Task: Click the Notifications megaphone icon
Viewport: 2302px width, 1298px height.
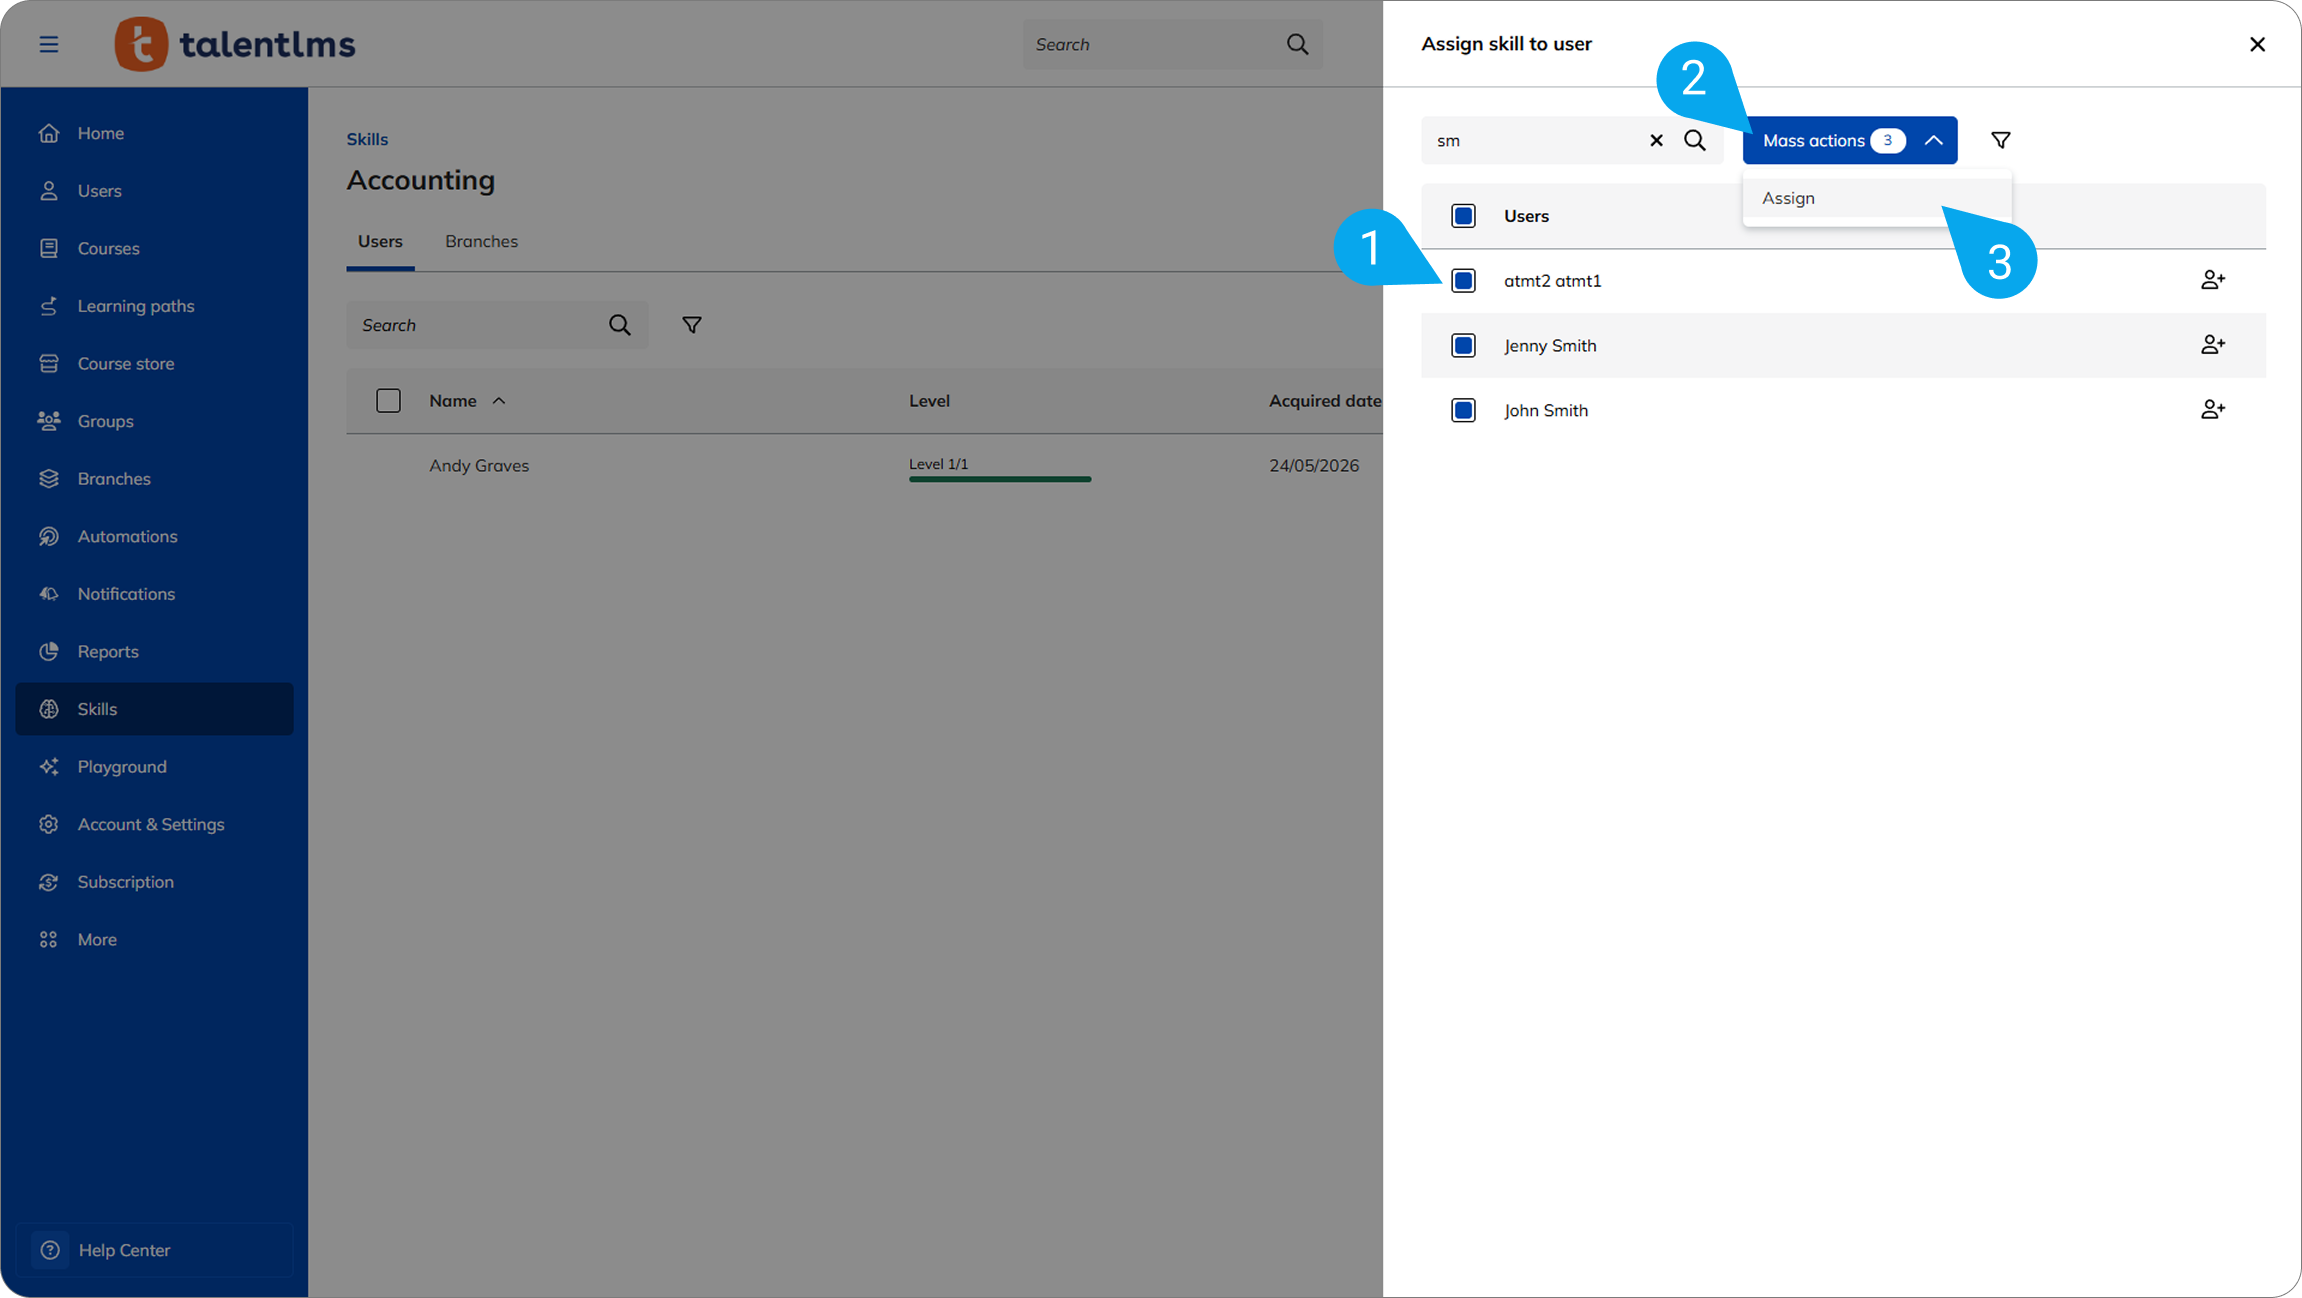Action: tap(49, 594)
